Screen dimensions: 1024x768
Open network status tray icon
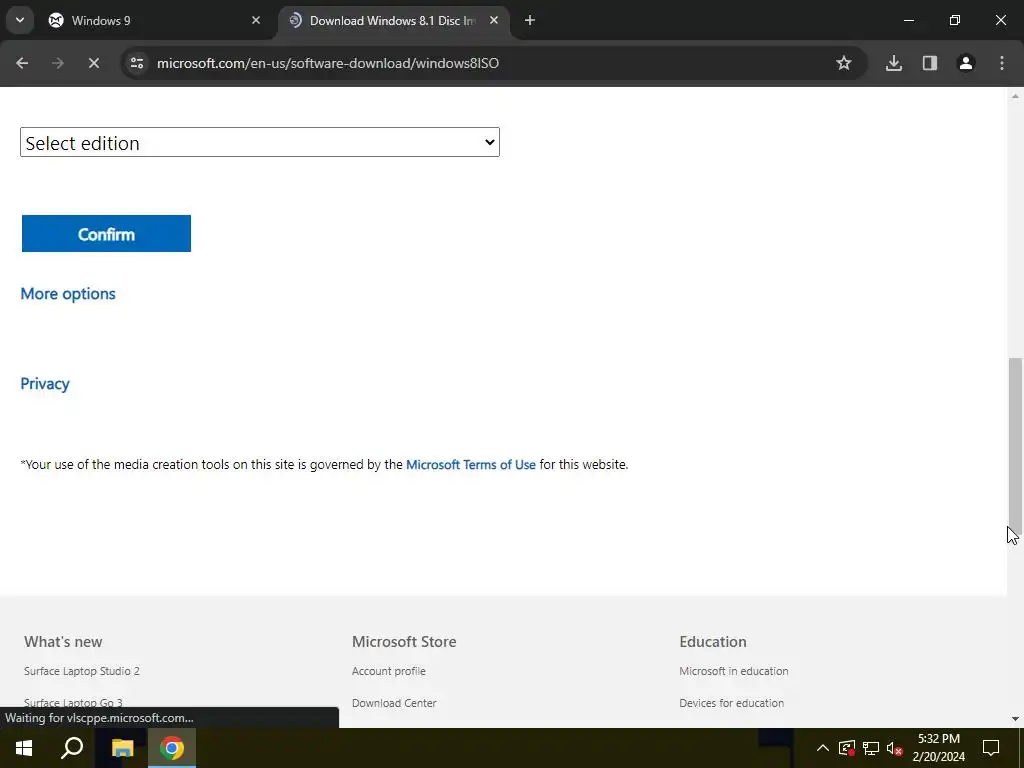(x=871, y=748)
